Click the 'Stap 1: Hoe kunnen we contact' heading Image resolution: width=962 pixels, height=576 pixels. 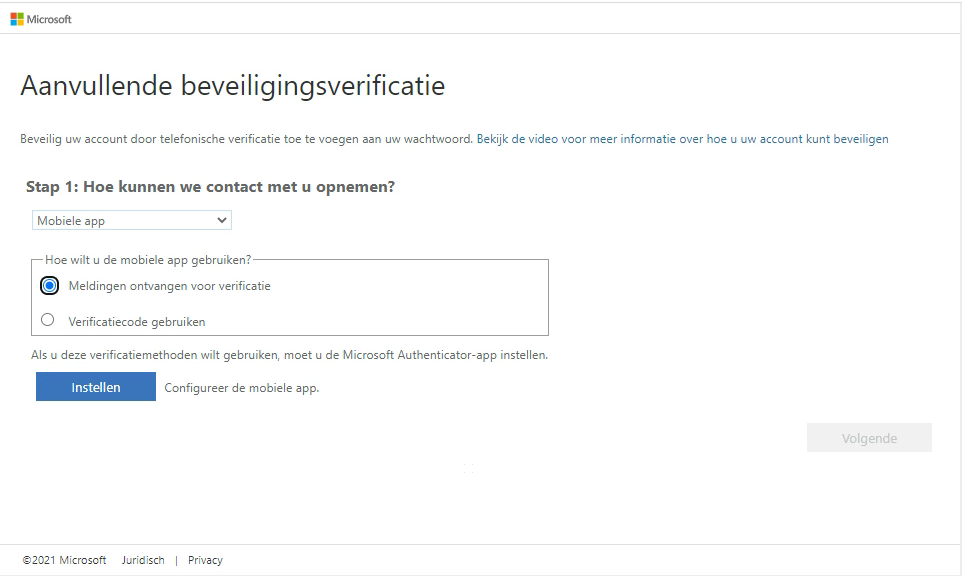coord(210,186)
